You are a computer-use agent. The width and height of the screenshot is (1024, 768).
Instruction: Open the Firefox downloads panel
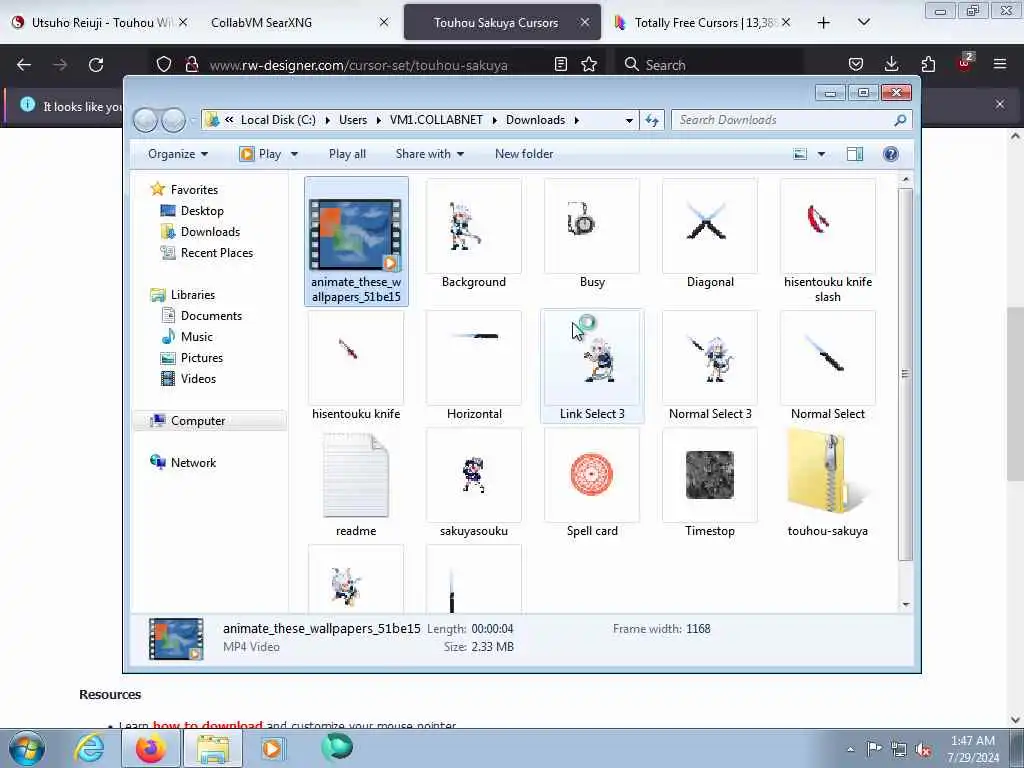(x=891, y=64)
